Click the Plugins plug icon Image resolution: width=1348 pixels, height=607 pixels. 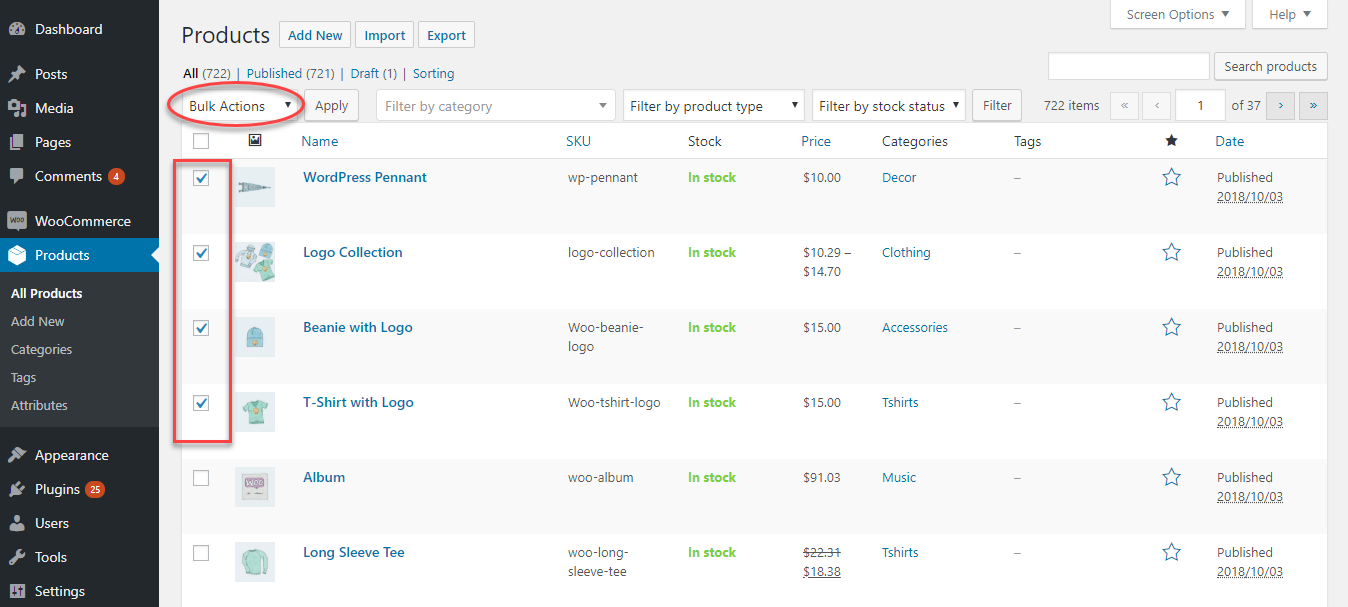[x=16, y=489]
